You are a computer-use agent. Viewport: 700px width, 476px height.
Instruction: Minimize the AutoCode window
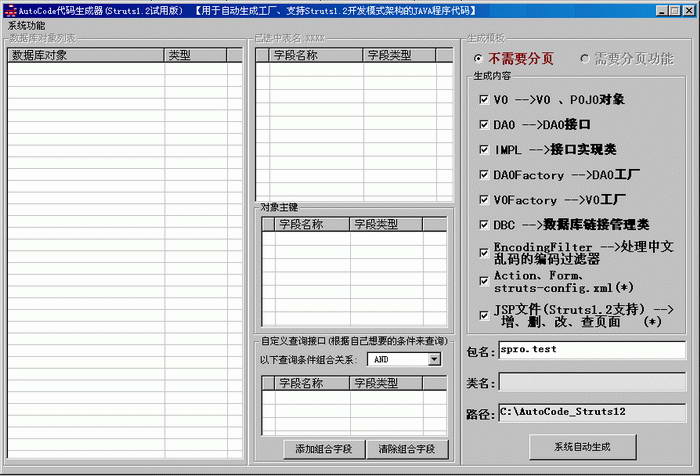pyautogui.click(x=662, y=11)
